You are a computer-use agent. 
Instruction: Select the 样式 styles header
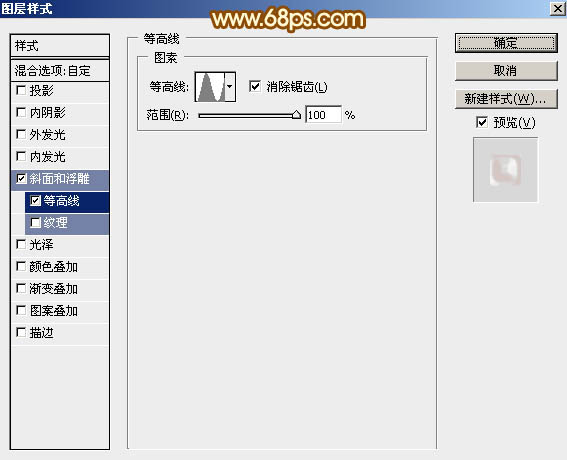(60, 46)
